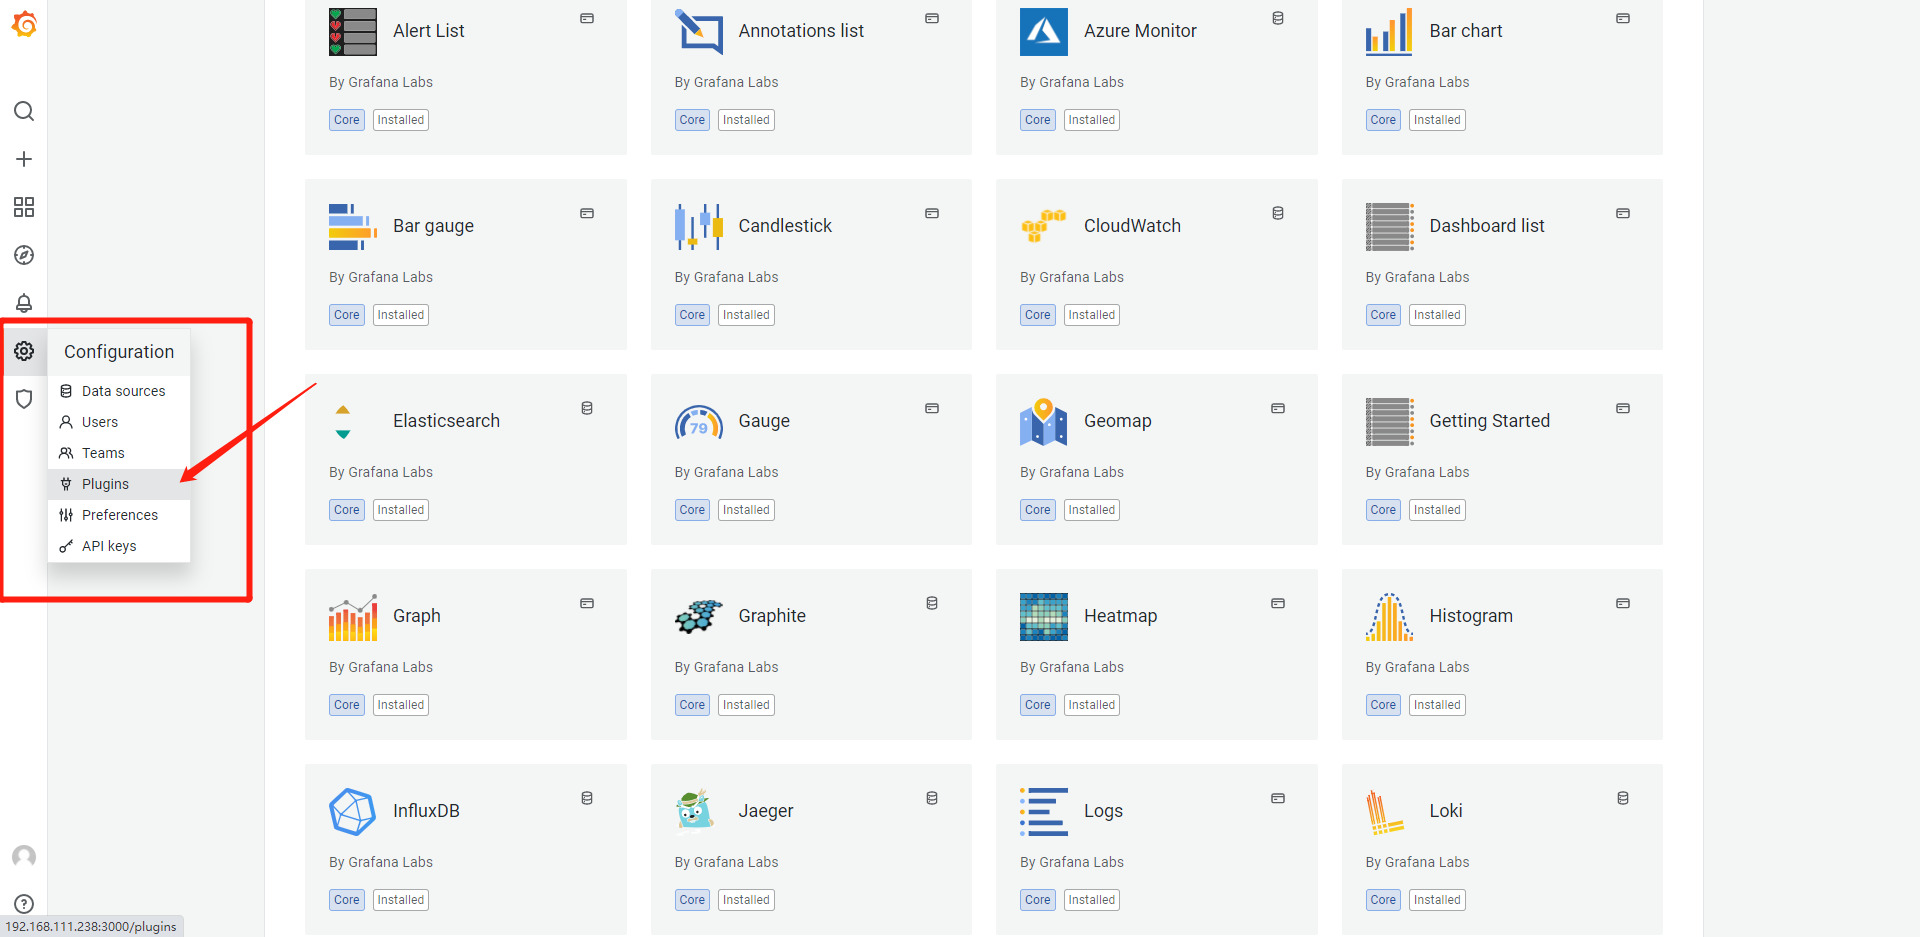Click the Candlestick plugin icon
This screenshot has width=1920, height=937.
[x=699, y=226]
